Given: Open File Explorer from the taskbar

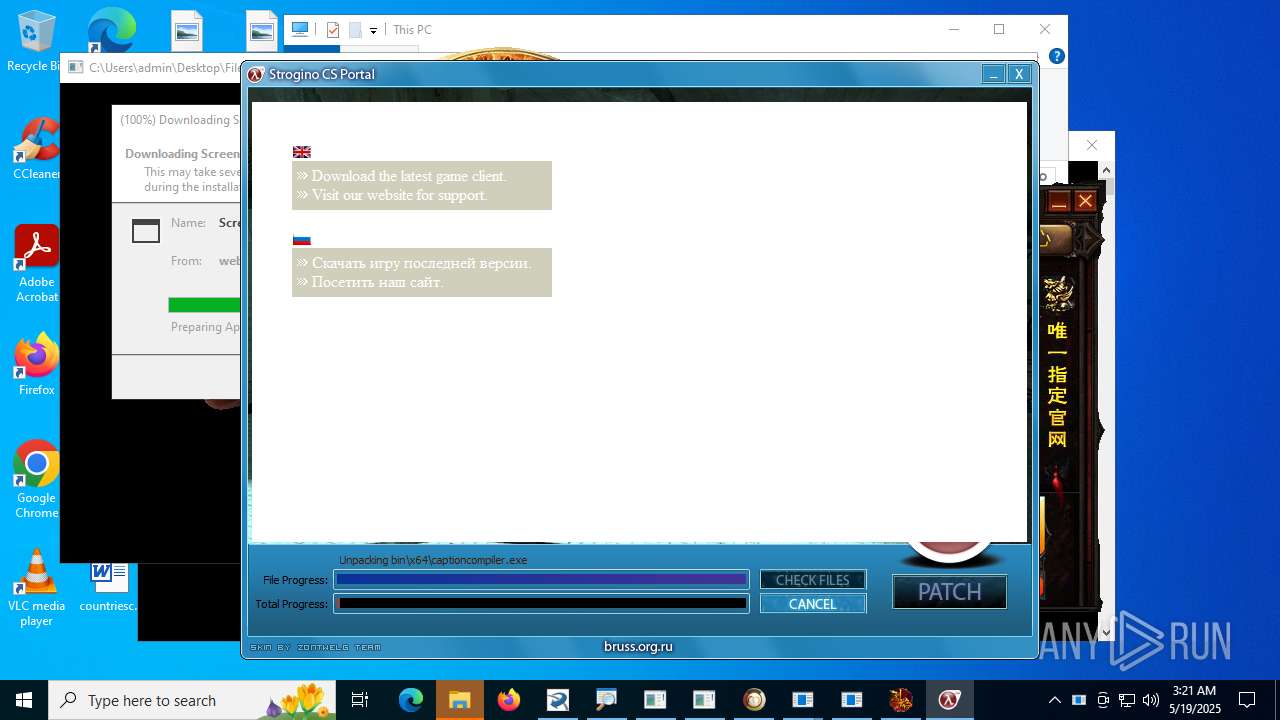Looking at the screenshot, I should [459, 700].
